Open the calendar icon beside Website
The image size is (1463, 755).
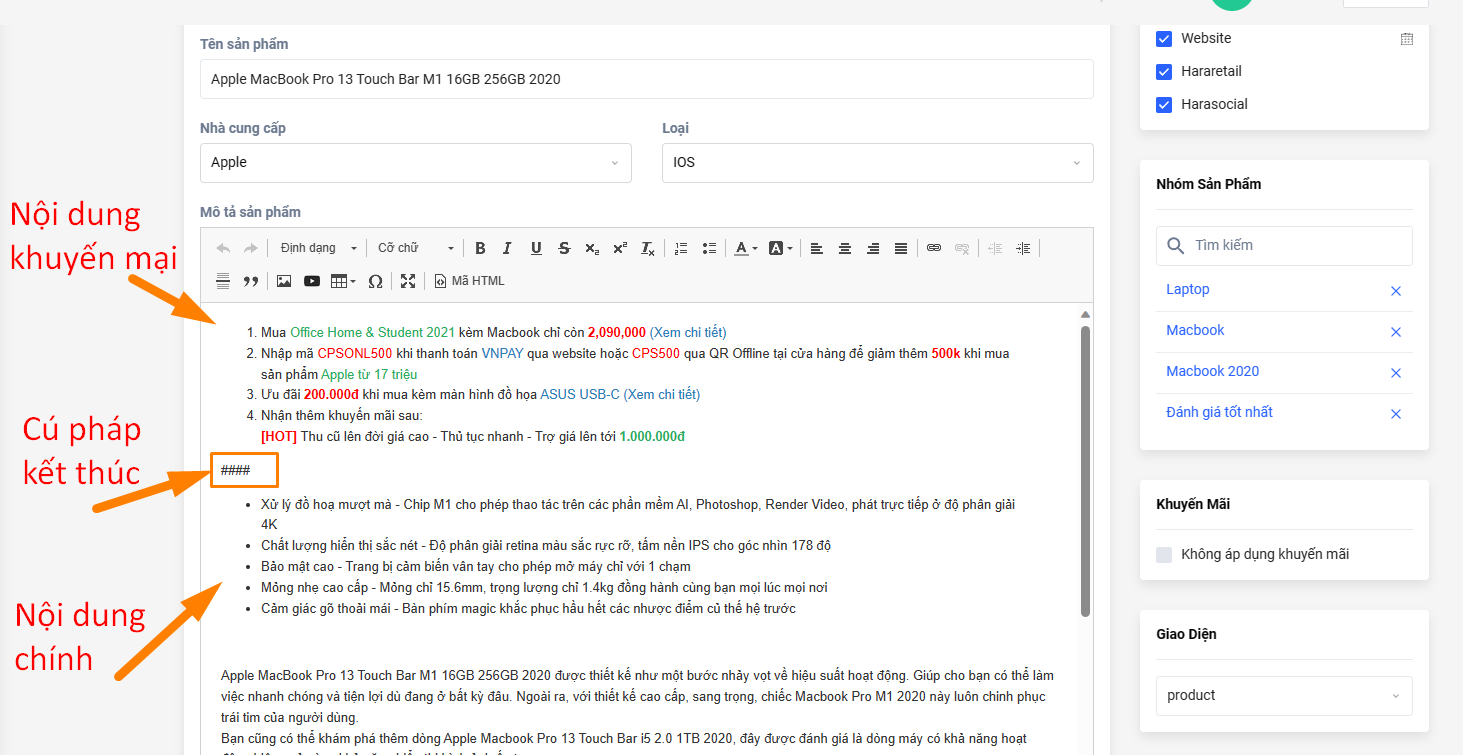pyautogui.click(x=1407, y=39)
